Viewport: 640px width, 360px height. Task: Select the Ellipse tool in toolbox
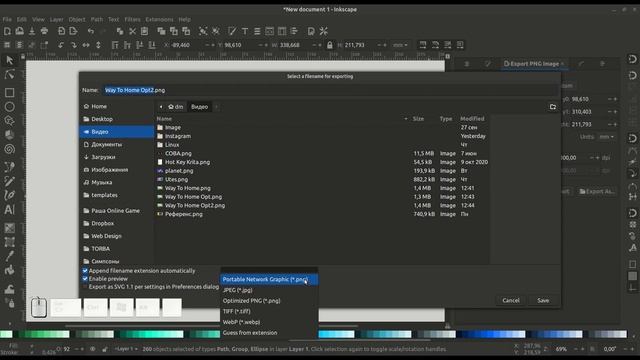tap(9, 107)
